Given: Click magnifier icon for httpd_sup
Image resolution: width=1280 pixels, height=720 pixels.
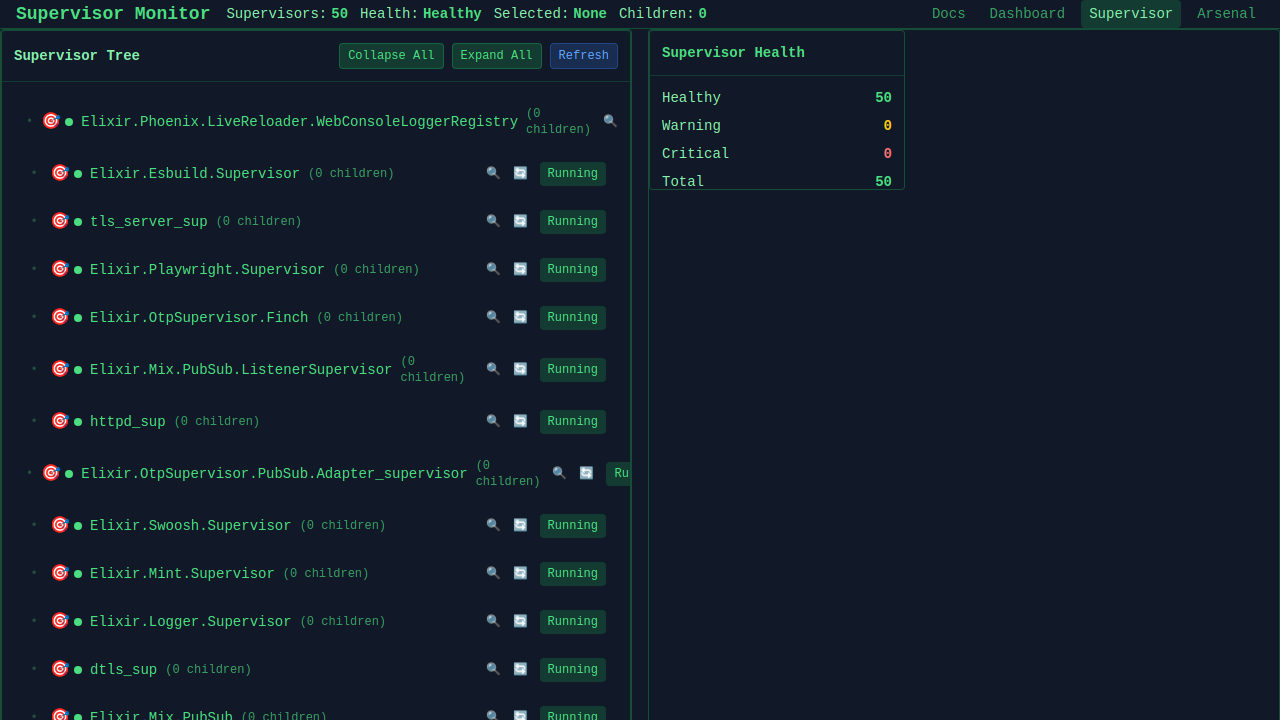Looking at the screenshot, I should [x=493, y=421].
